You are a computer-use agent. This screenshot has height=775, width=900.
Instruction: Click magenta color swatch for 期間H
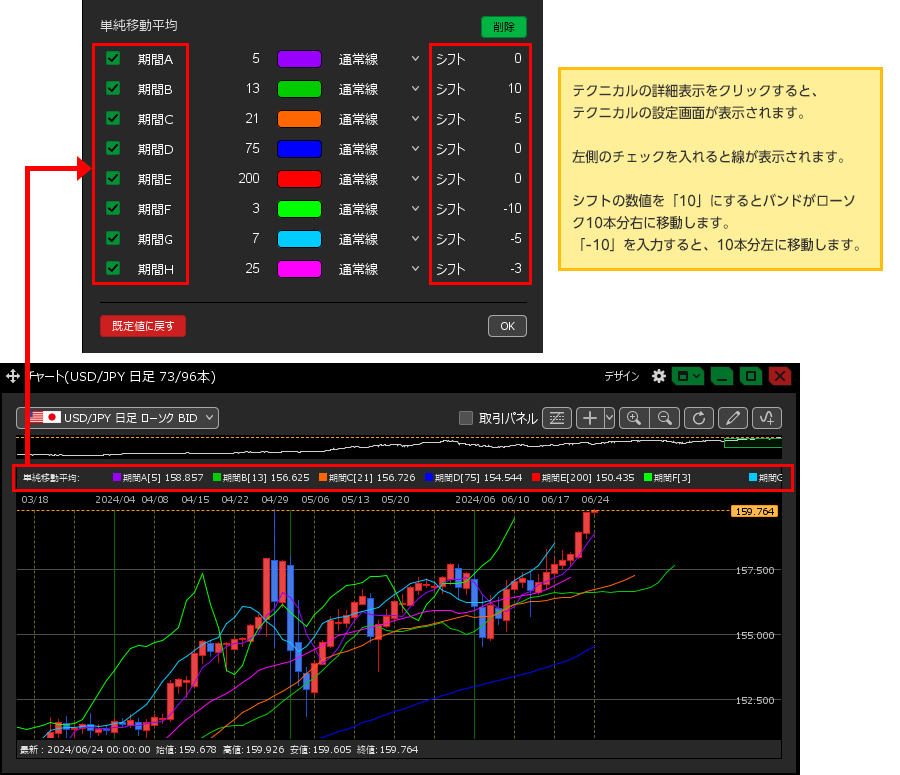point(300,269)
